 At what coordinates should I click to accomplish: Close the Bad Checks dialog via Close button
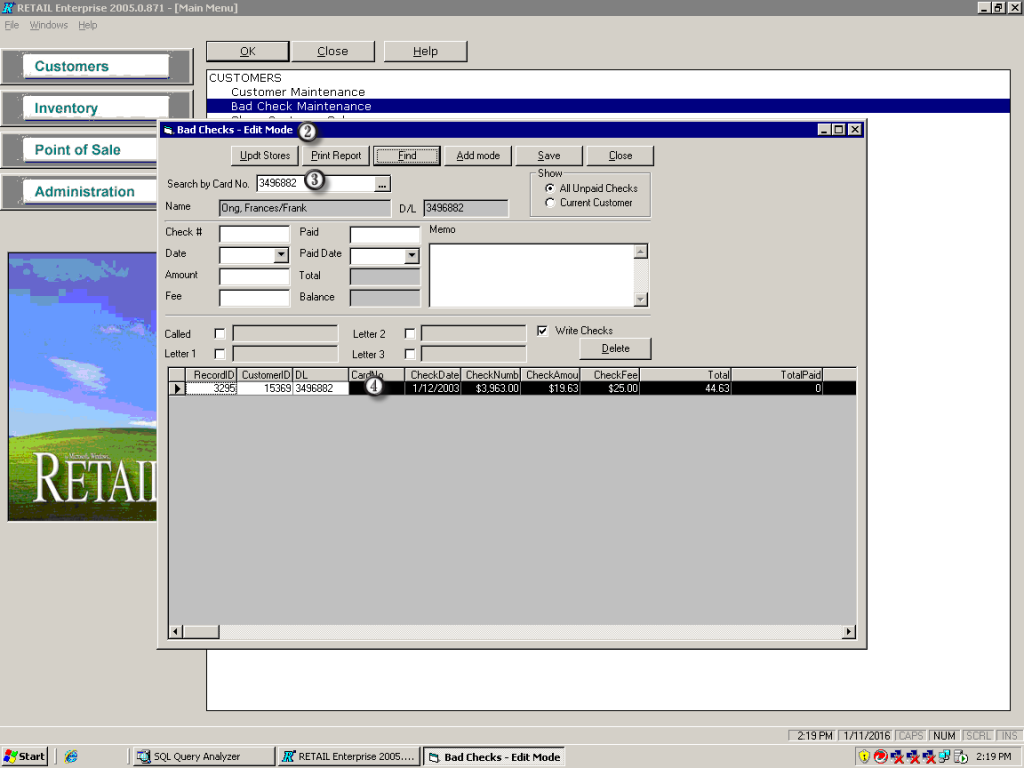620,156
